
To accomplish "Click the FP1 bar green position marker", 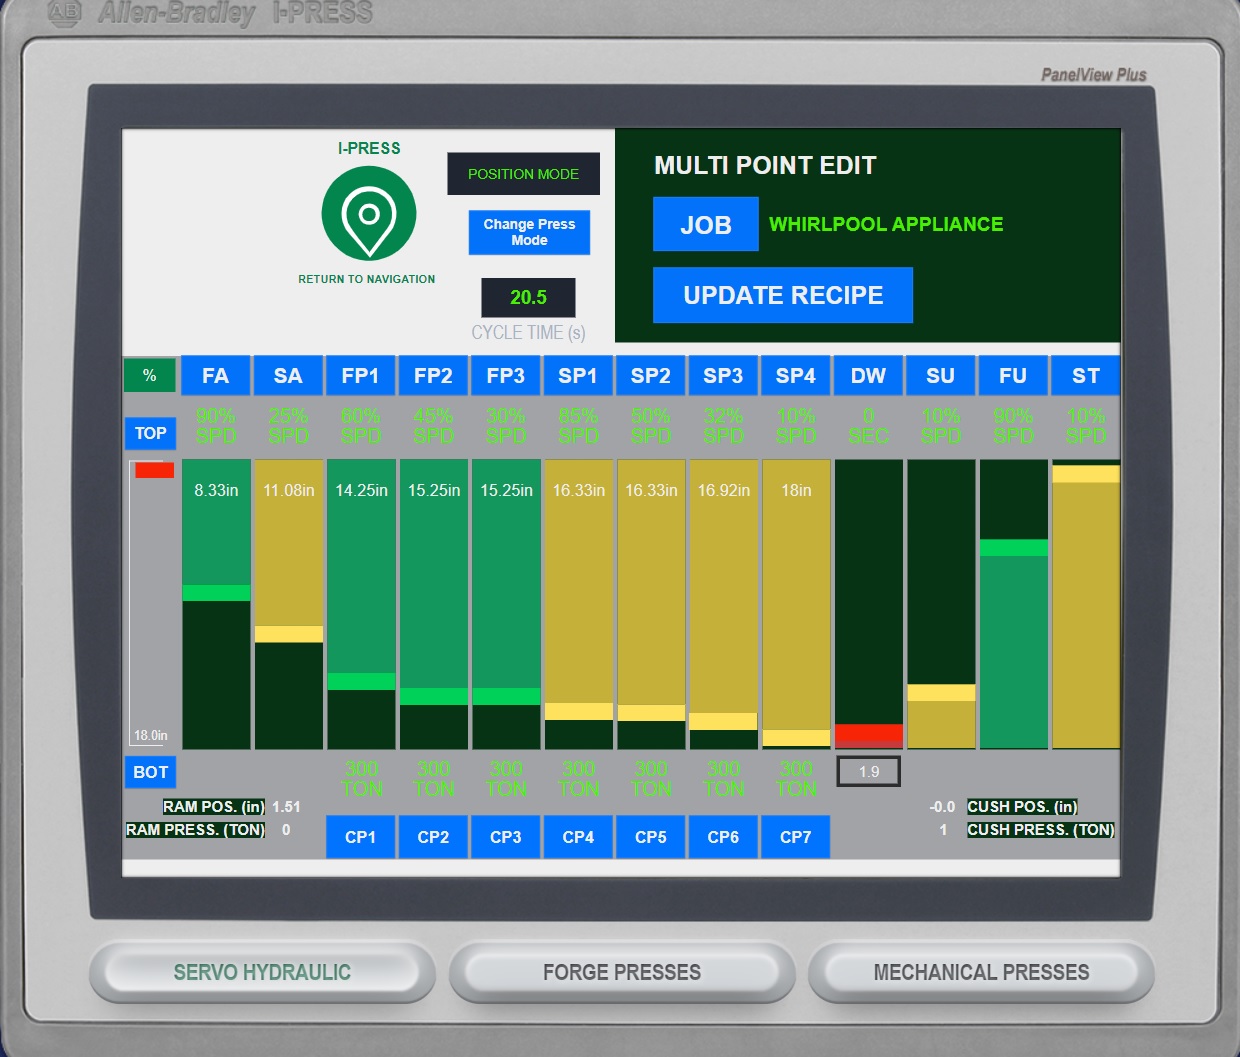I will pyautogui.click(x=361, y=682).
